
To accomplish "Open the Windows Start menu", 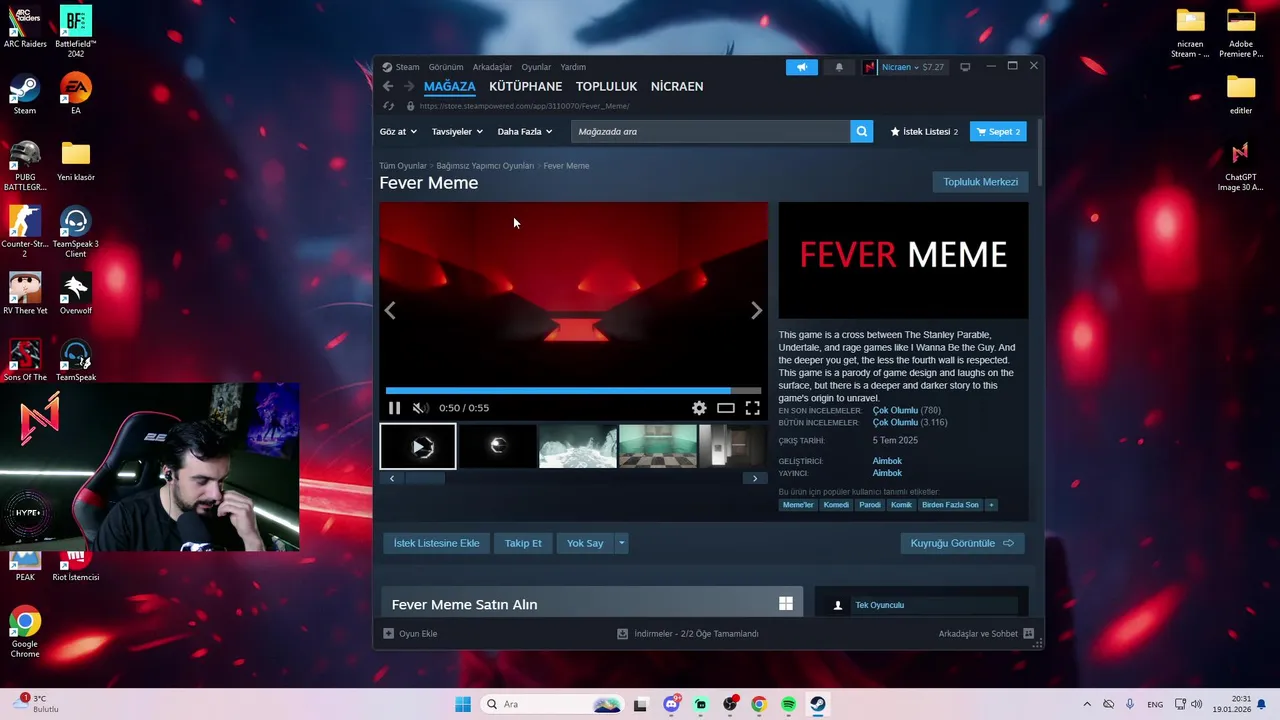I will coord(463,704).
